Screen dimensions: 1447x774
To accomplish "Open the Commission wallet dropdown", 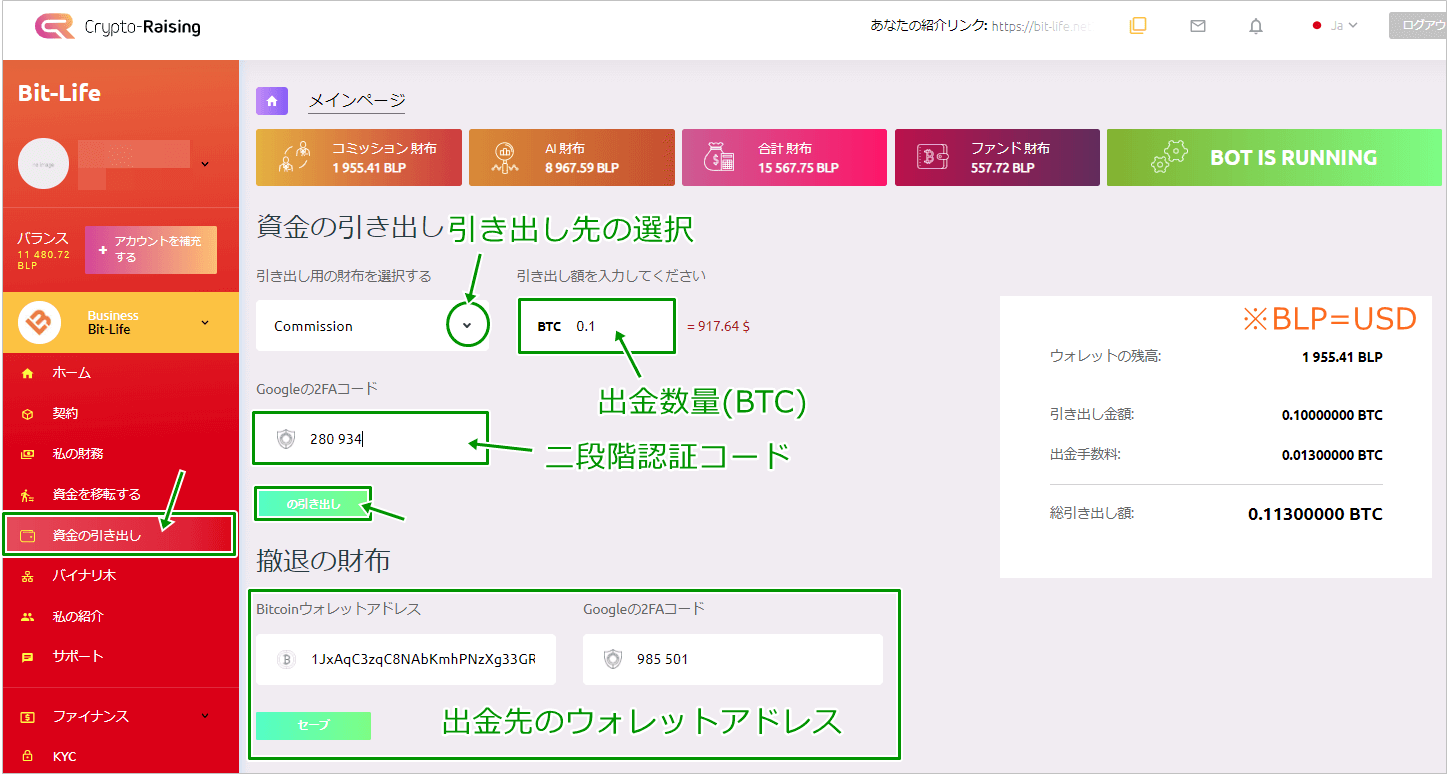I will (372, 326).
